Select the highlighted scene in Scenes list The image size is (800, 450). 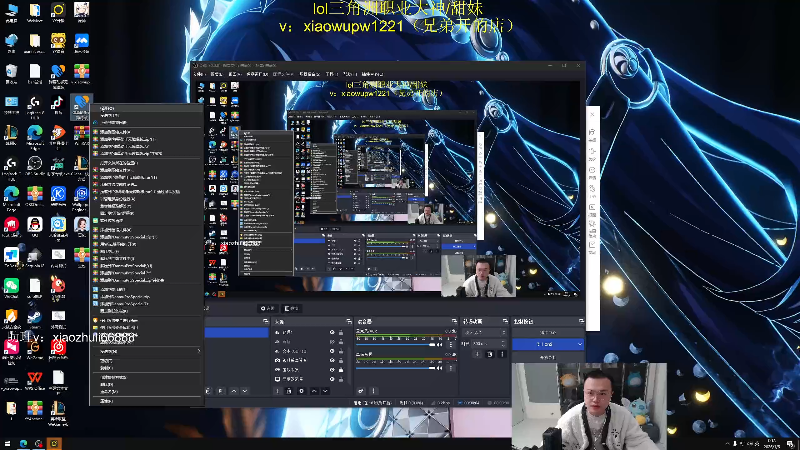point(236,333)
